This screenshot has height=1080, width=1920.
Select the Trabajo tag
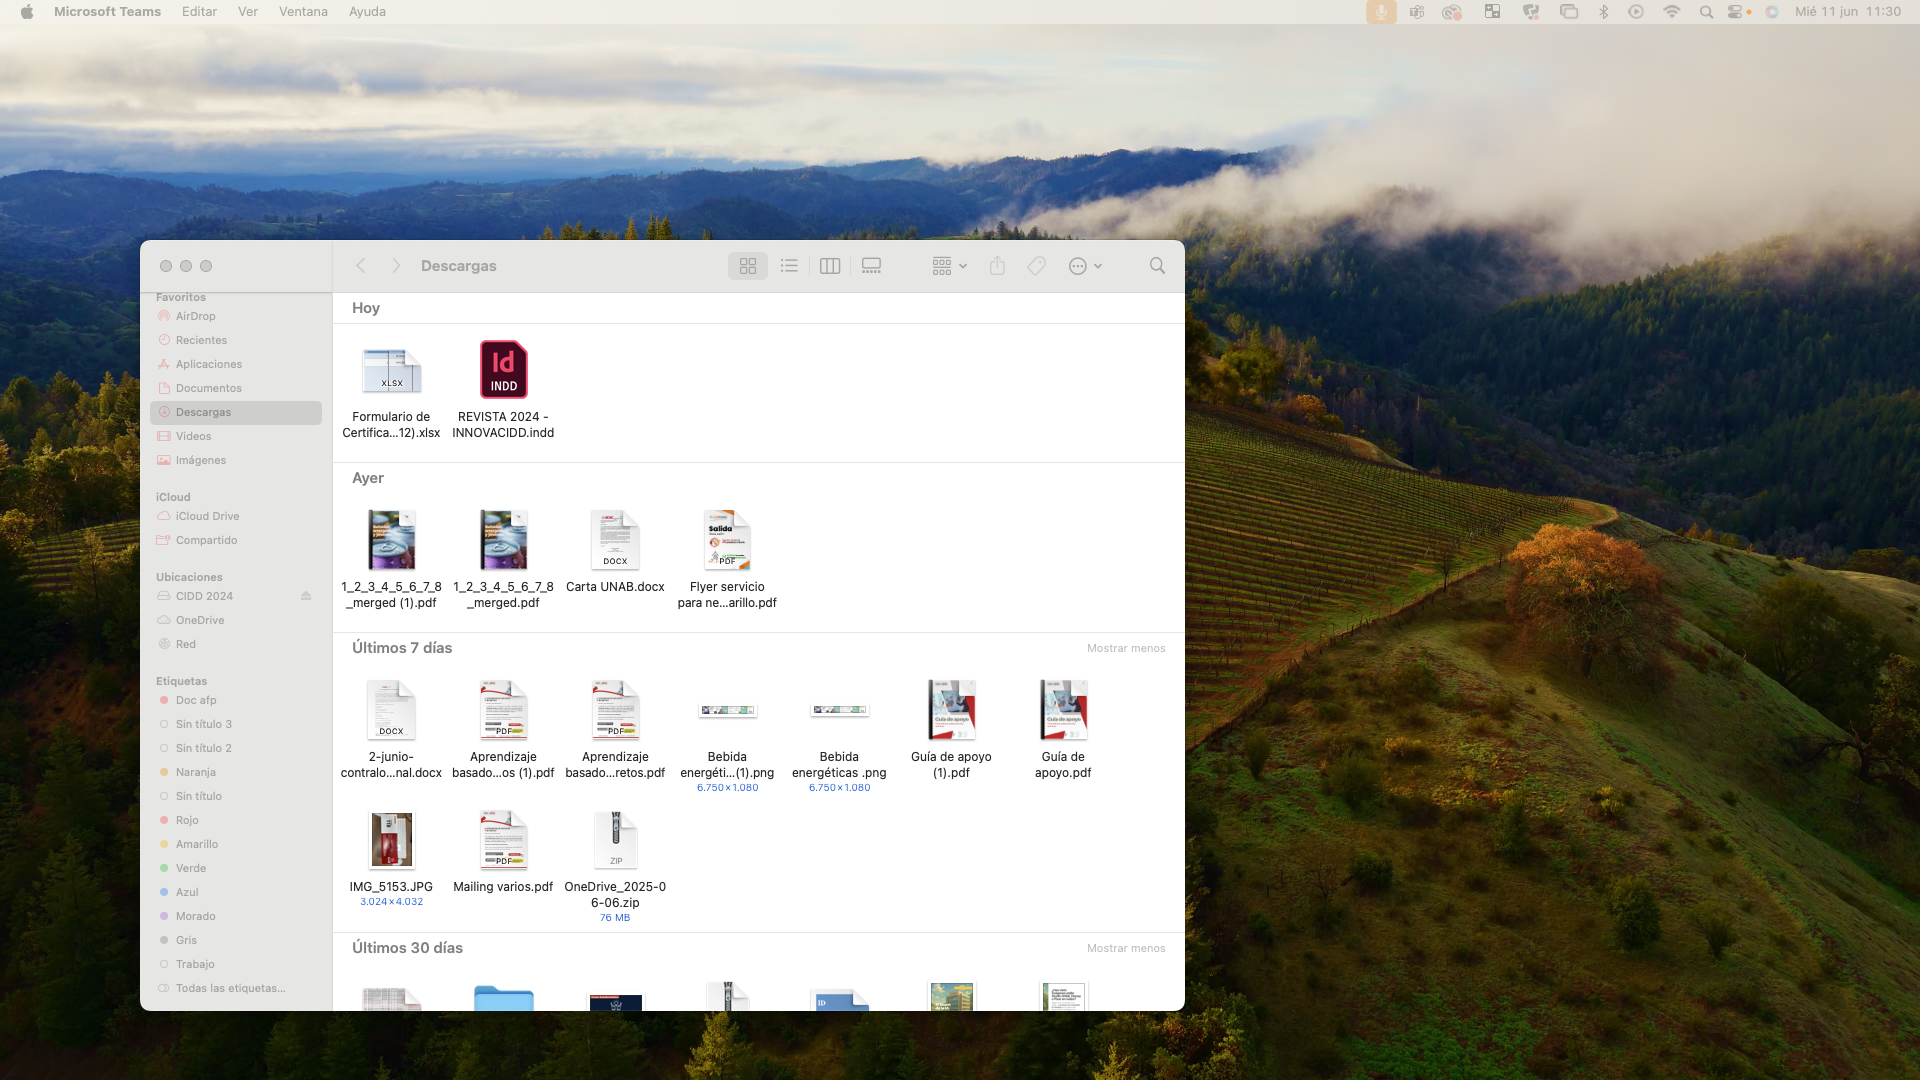(236, 964)
